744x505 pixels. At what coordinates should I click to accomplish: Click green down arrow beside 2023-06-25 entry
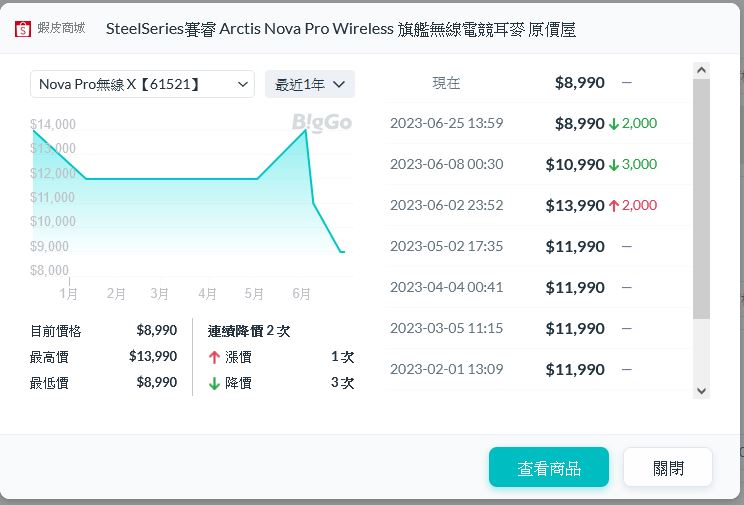coord(614,124)
